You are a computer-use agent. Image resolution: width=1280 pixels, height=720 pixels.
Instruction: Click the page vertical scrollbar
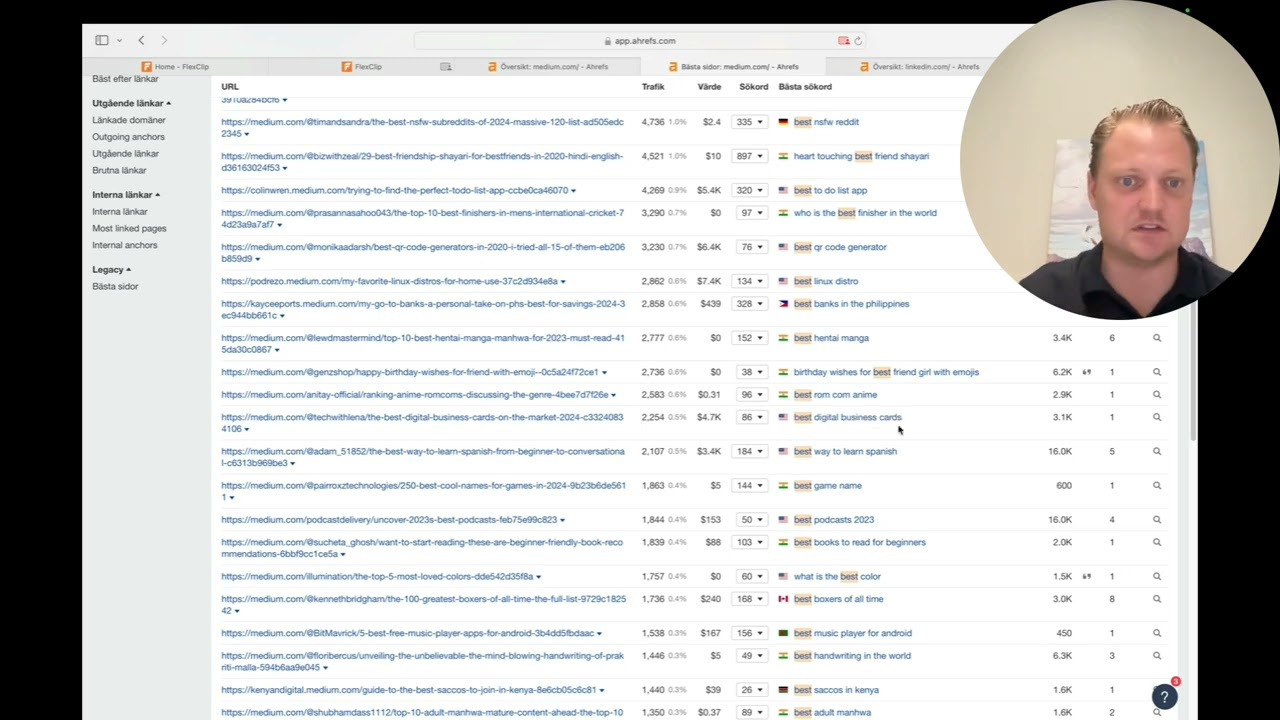1192,370
